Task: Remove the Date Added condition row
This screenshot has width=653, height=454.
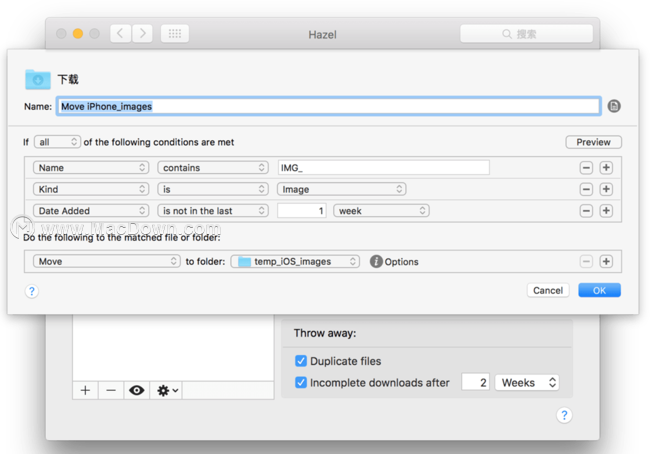Action: point(586,211)
